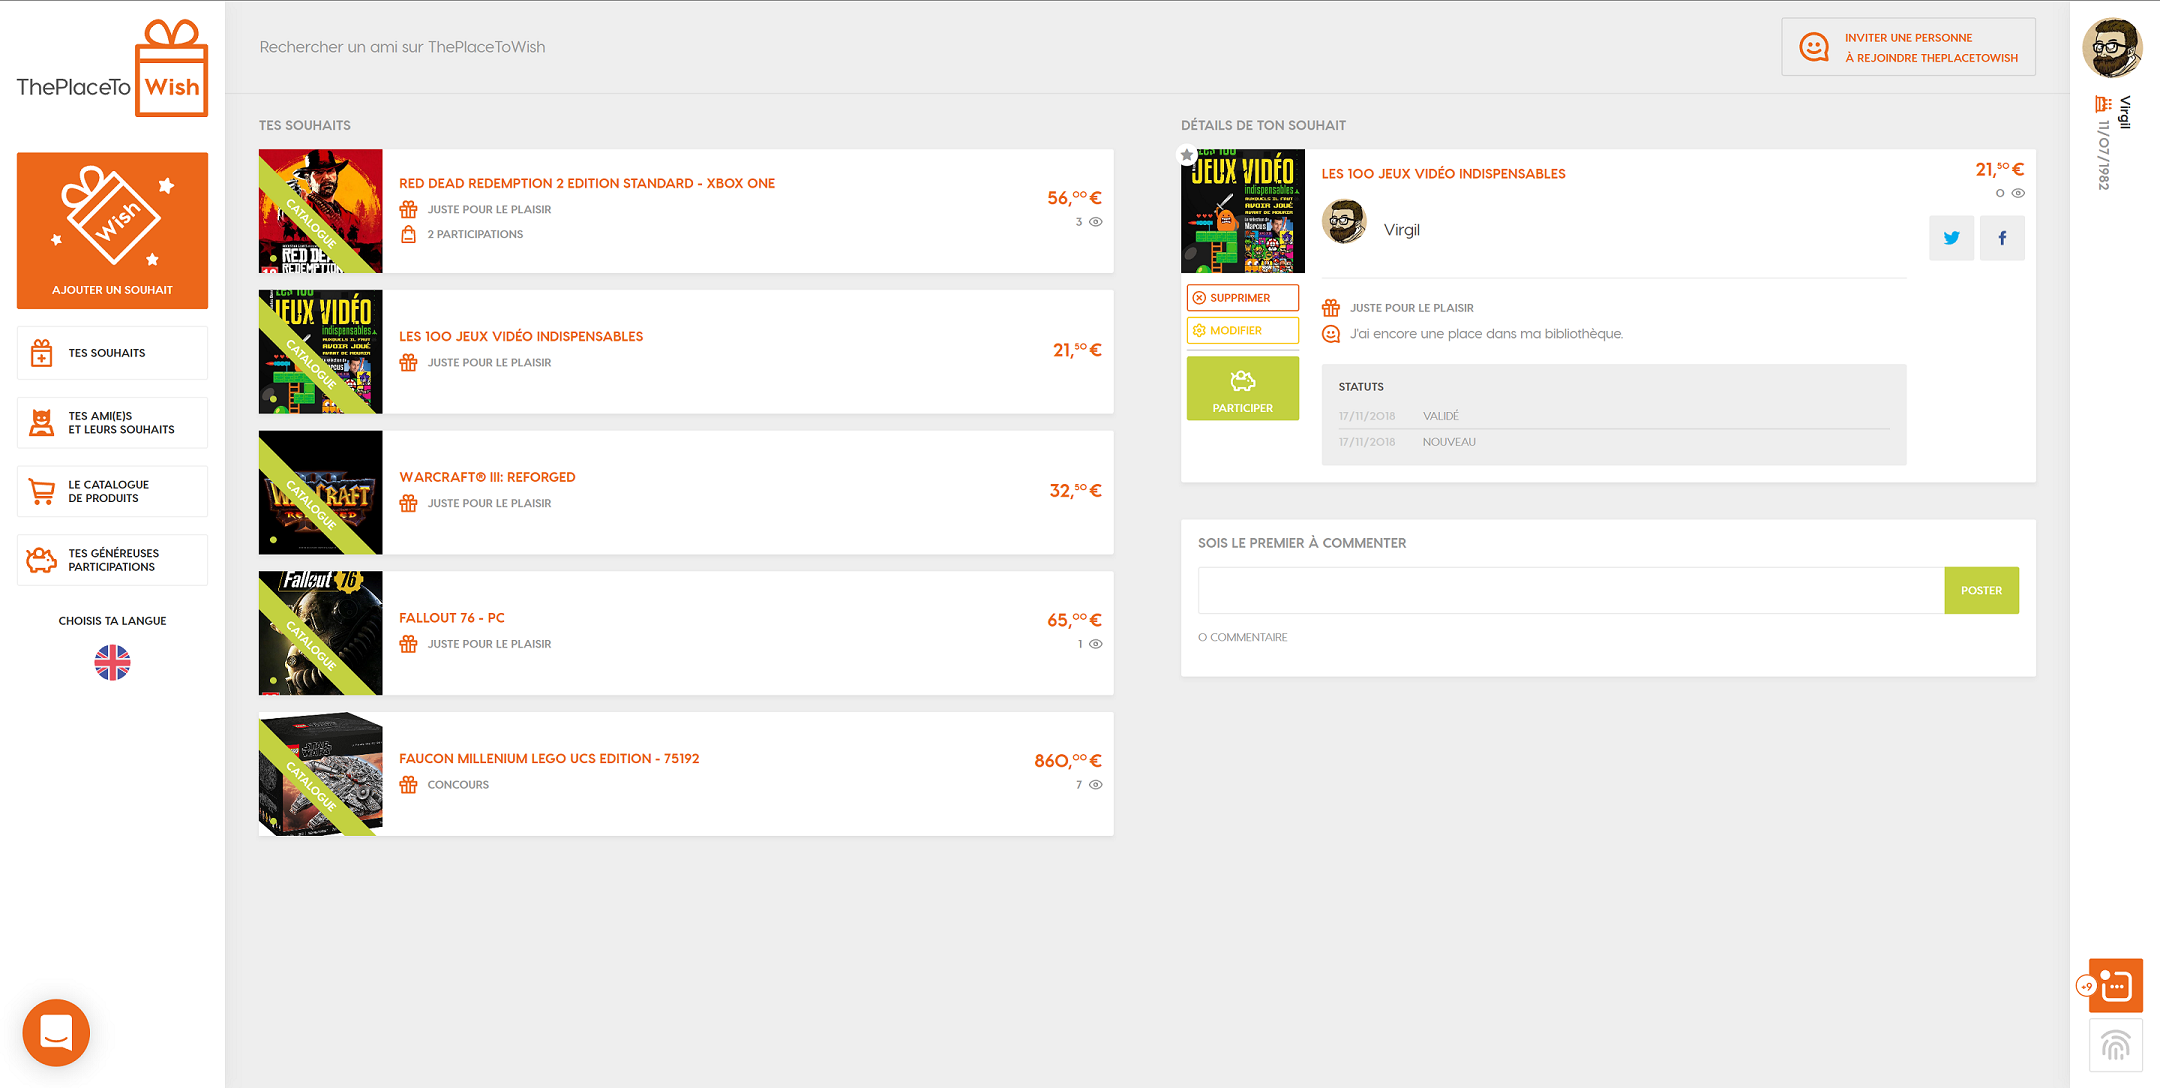Click the fingerprint icon bottom right

click(x=2116, y=1045)
